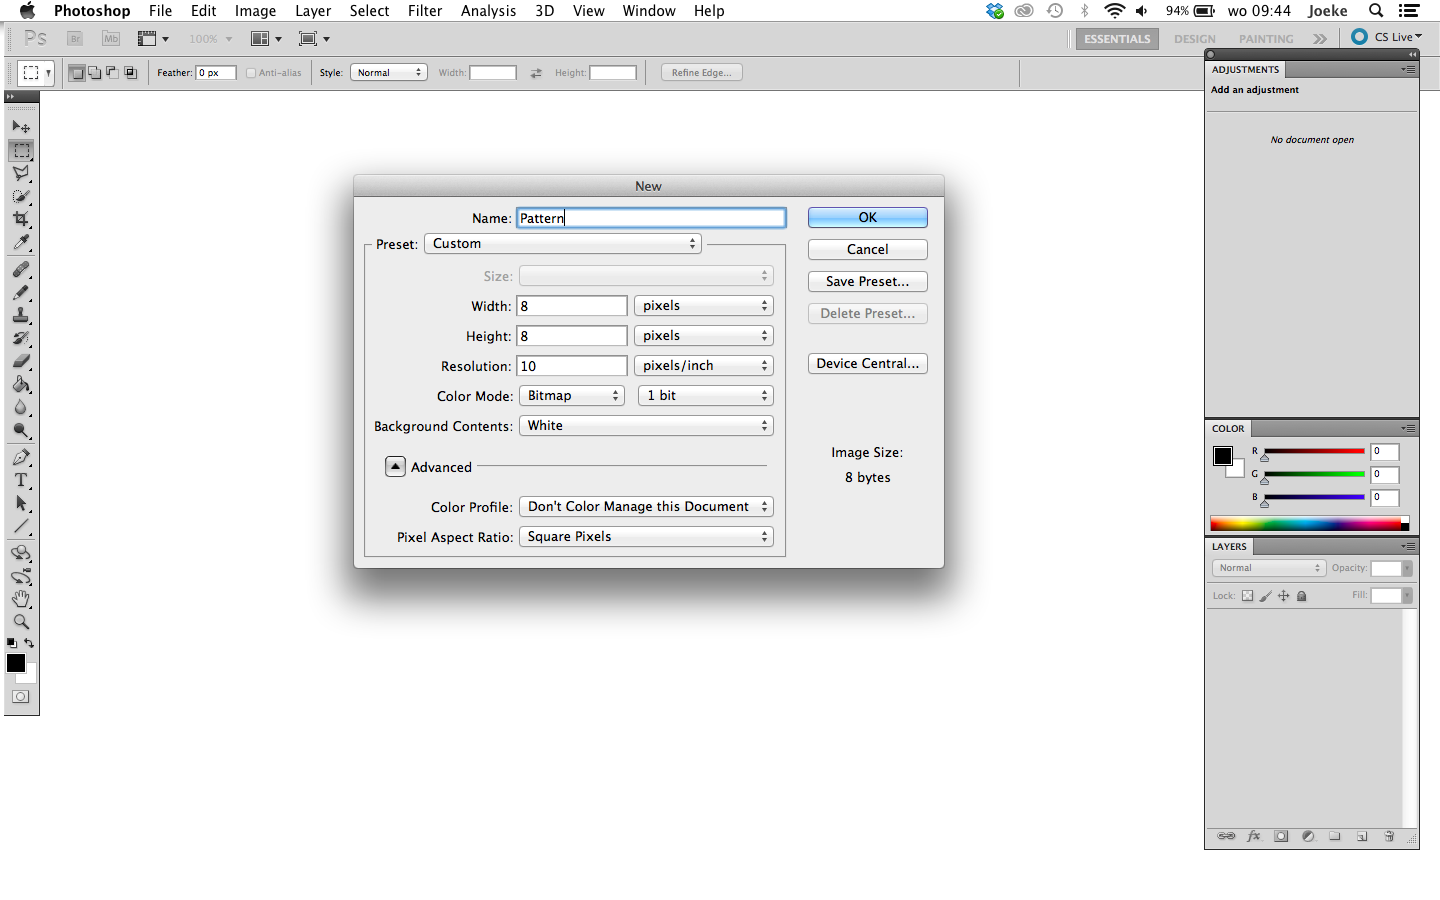Select the Crop tool
The width and height of the screenshot is (1440, 900).
[21, 219]
